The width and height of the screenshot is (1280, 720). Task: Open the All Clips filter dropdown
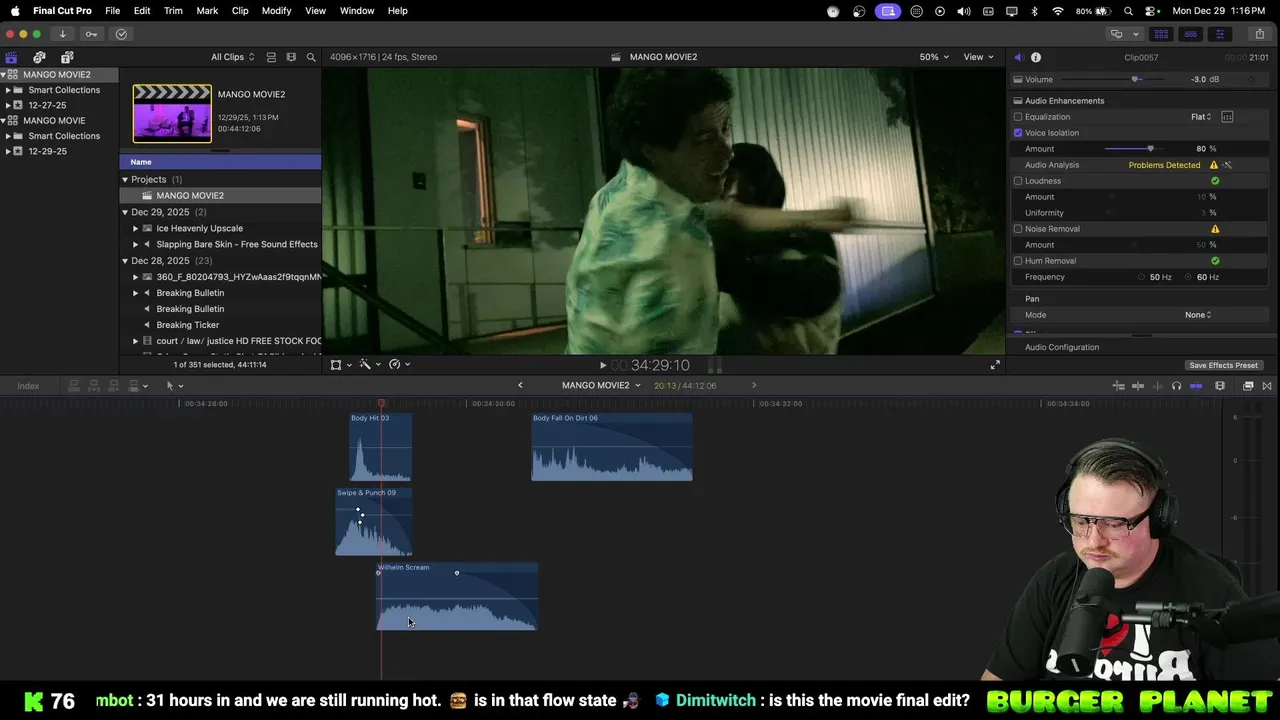[232, 57]
